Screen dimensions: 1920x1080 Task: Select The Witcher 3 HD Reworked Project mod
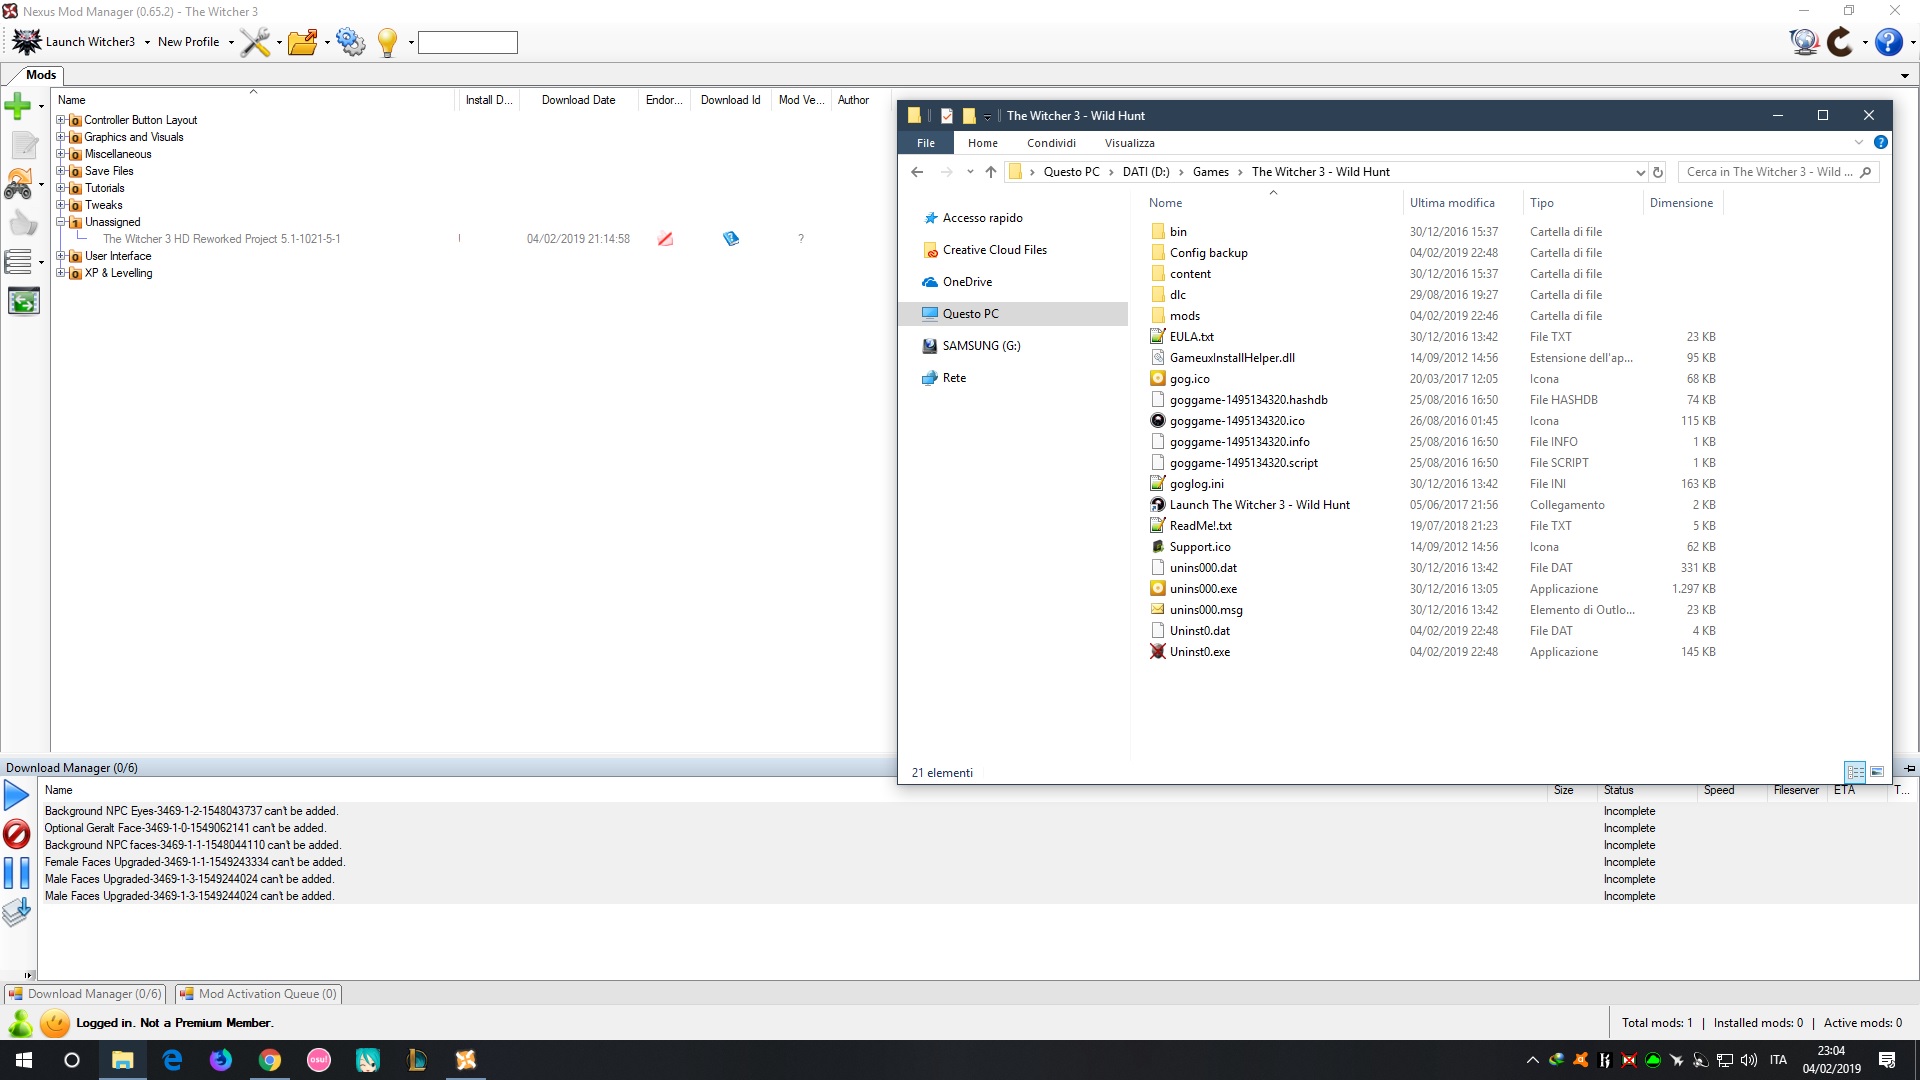221,239
